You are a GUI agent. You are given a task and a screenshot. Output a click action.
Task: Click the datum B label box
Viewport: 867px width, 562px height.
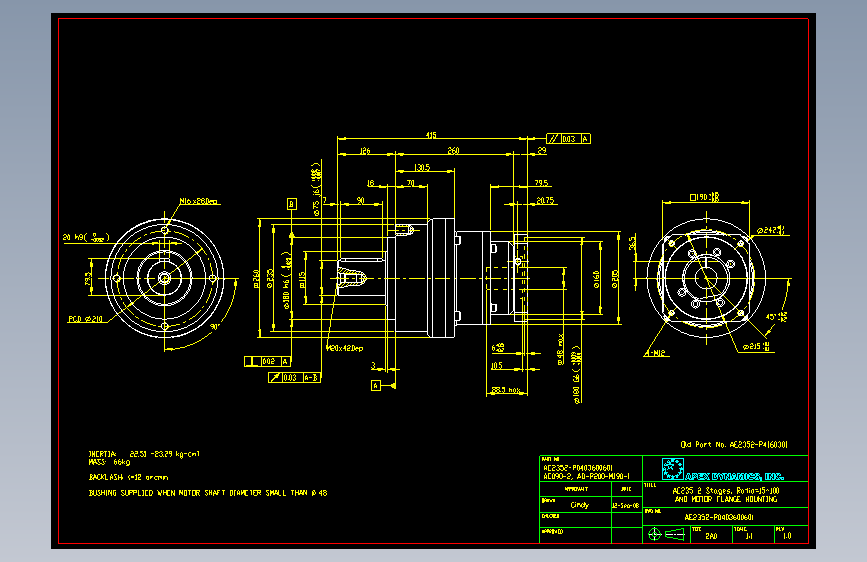tap(292, 204)
